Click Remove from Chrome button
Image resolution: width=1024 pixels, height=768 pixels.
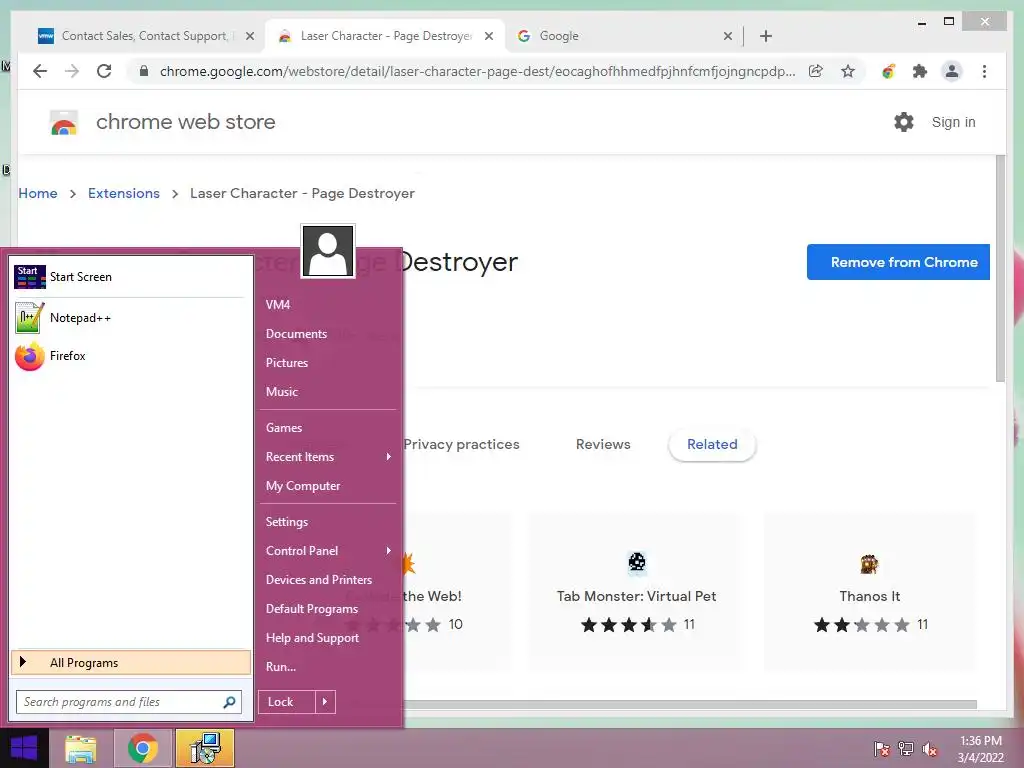point(899,262)
